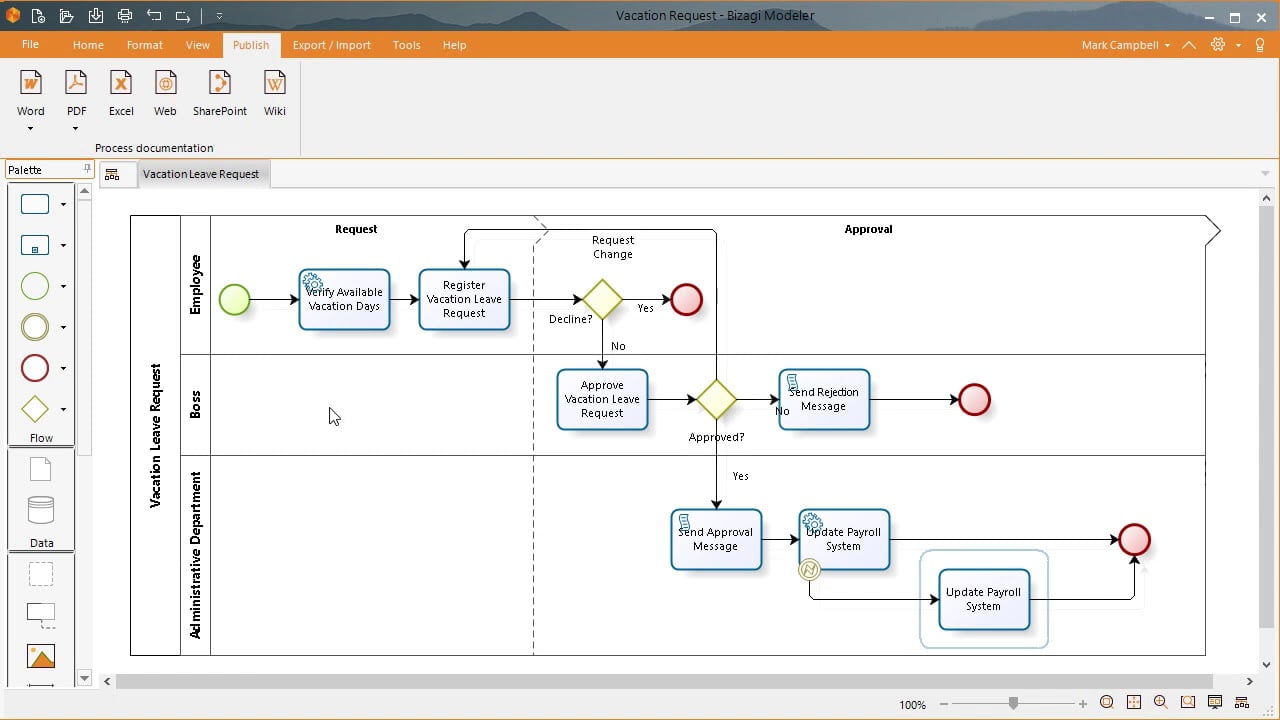The image size is (1280, 720).
Task: Open the File menu
Action: [x=30, y=45]
